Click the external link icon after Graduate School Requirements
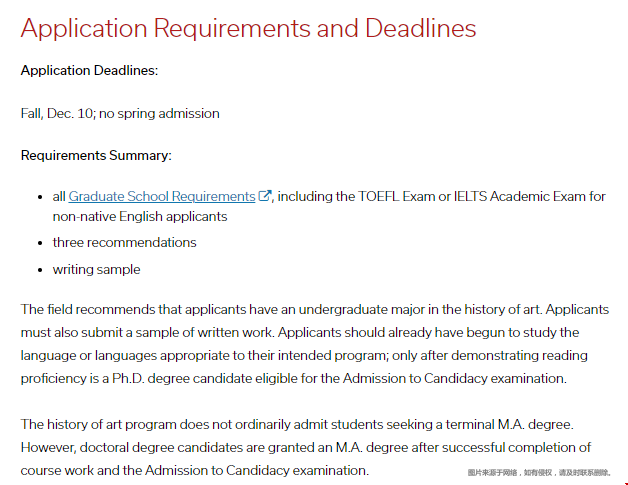Image resolution: width=628 pixels, height=485 pixels. [x=265, y=196]
